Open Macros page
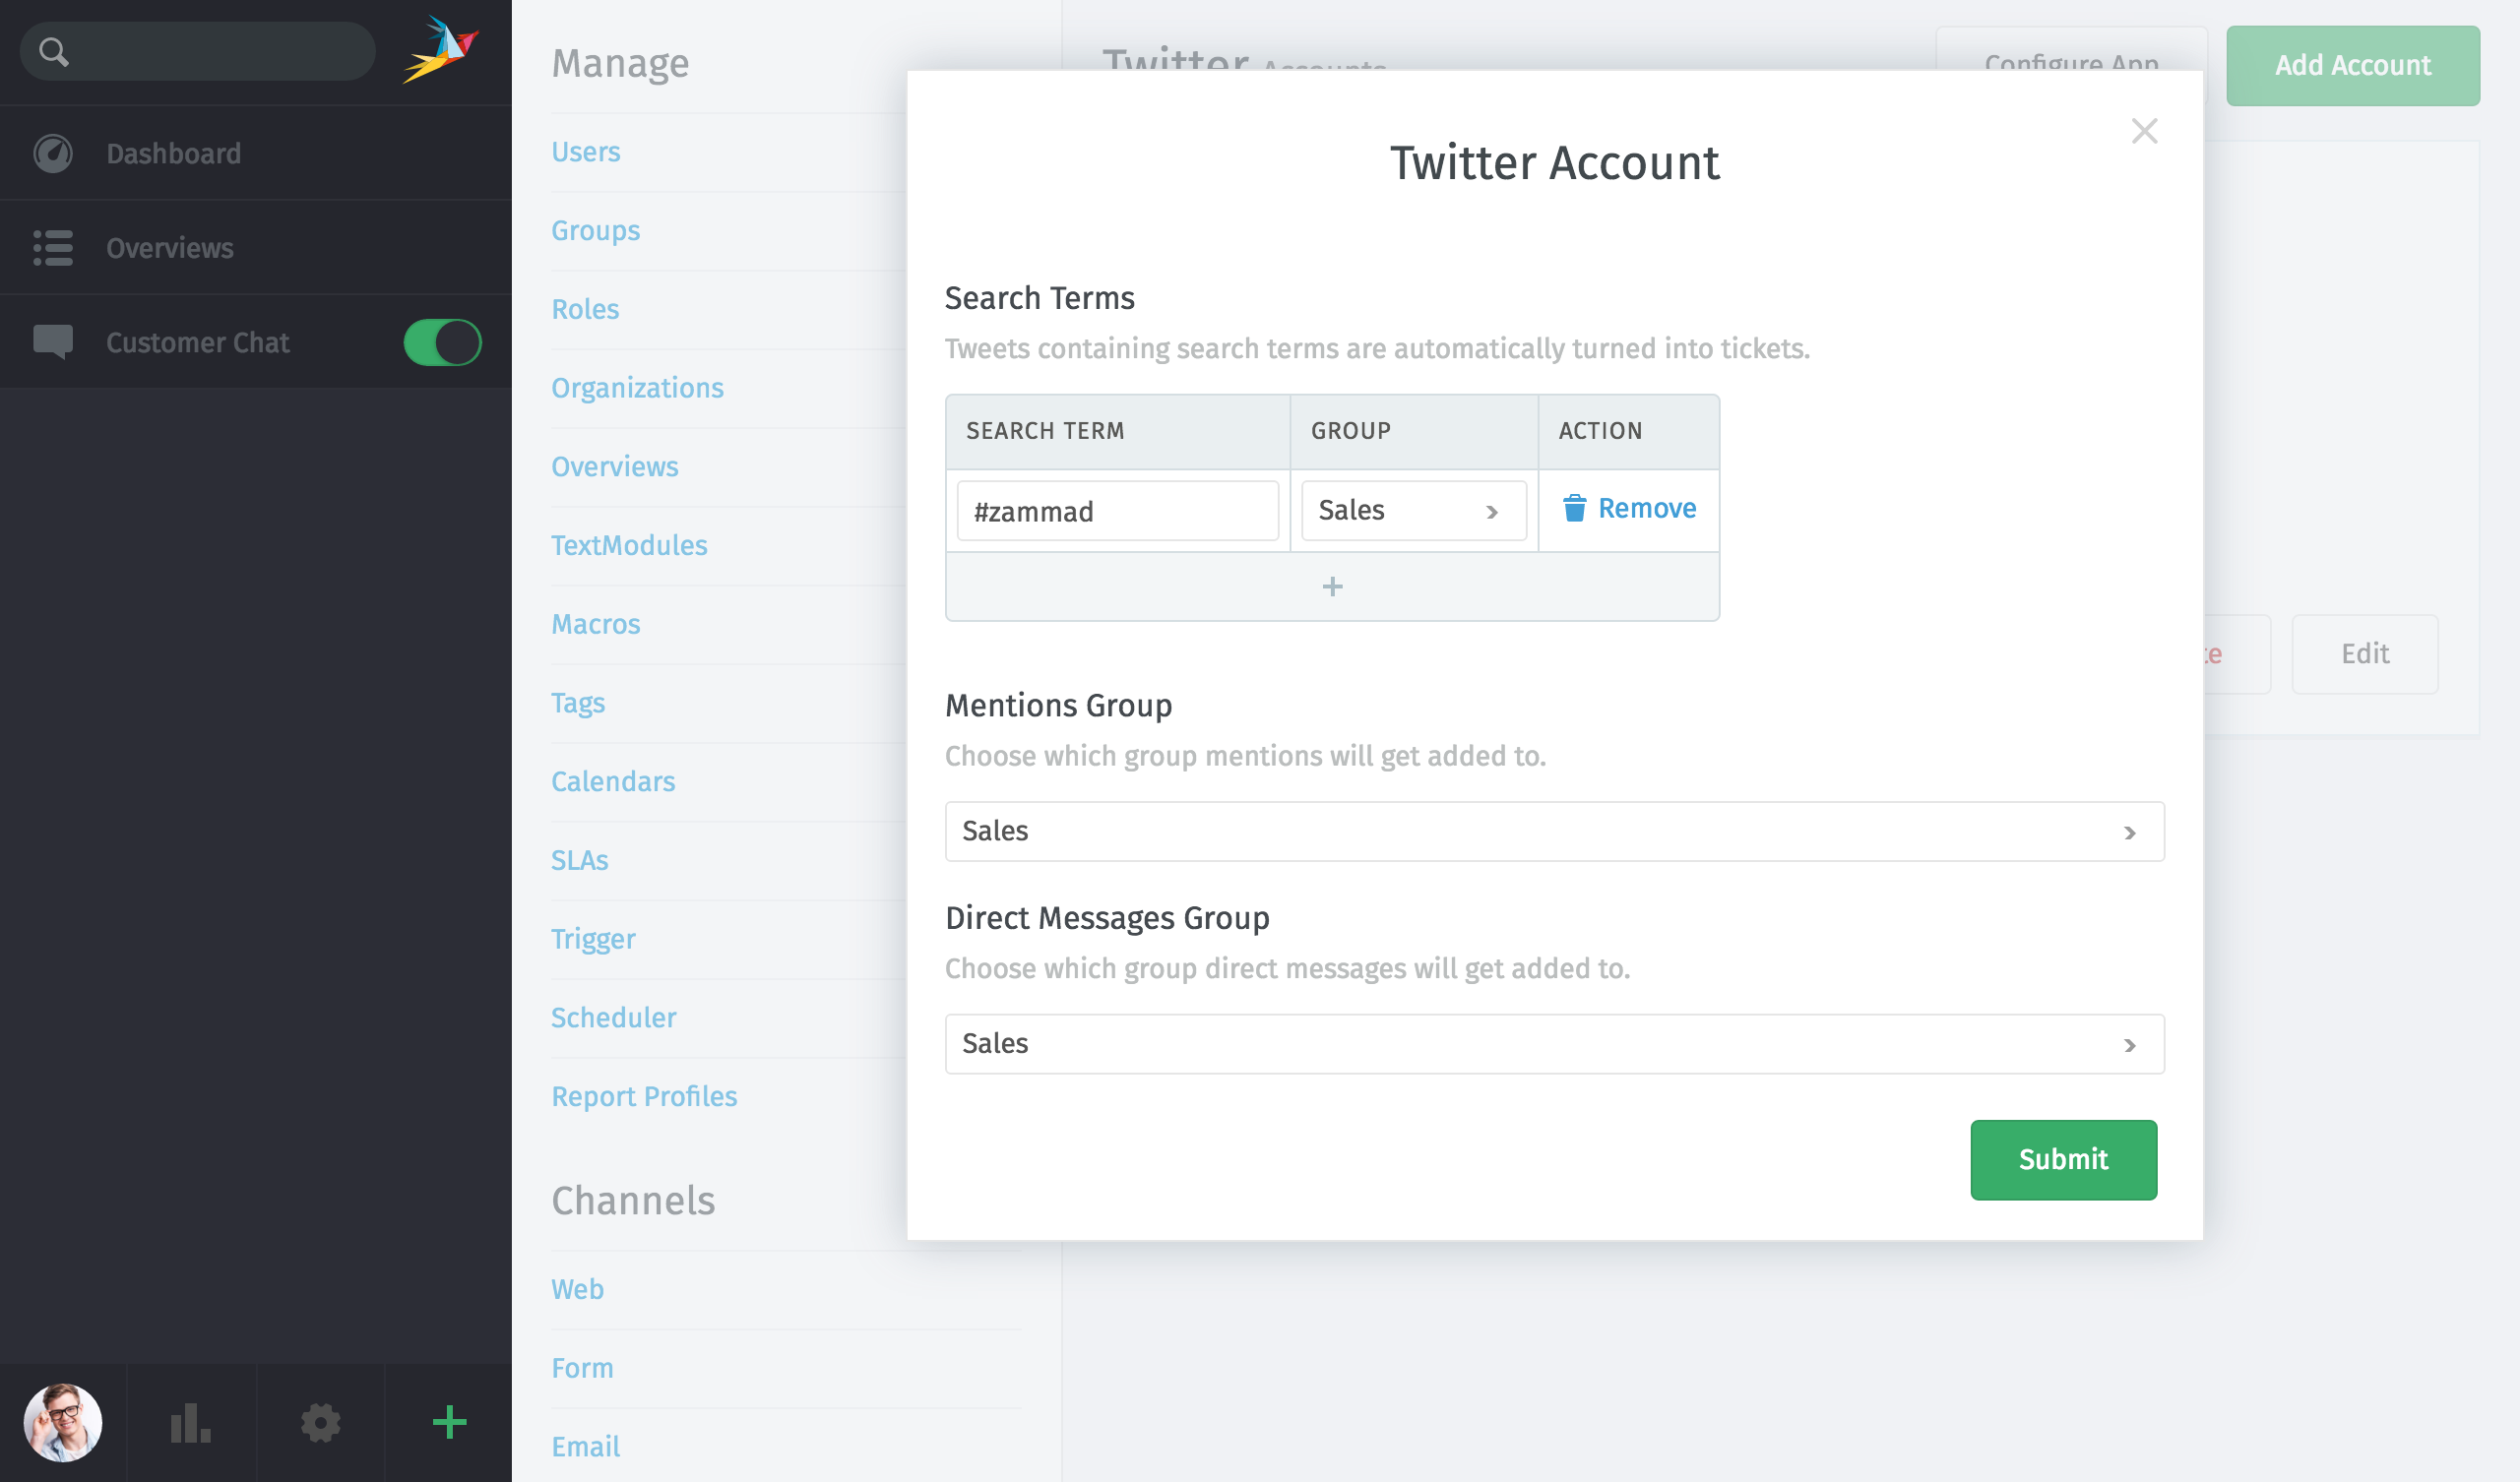Screen dimensions: 2520x1482 (596, 624)
